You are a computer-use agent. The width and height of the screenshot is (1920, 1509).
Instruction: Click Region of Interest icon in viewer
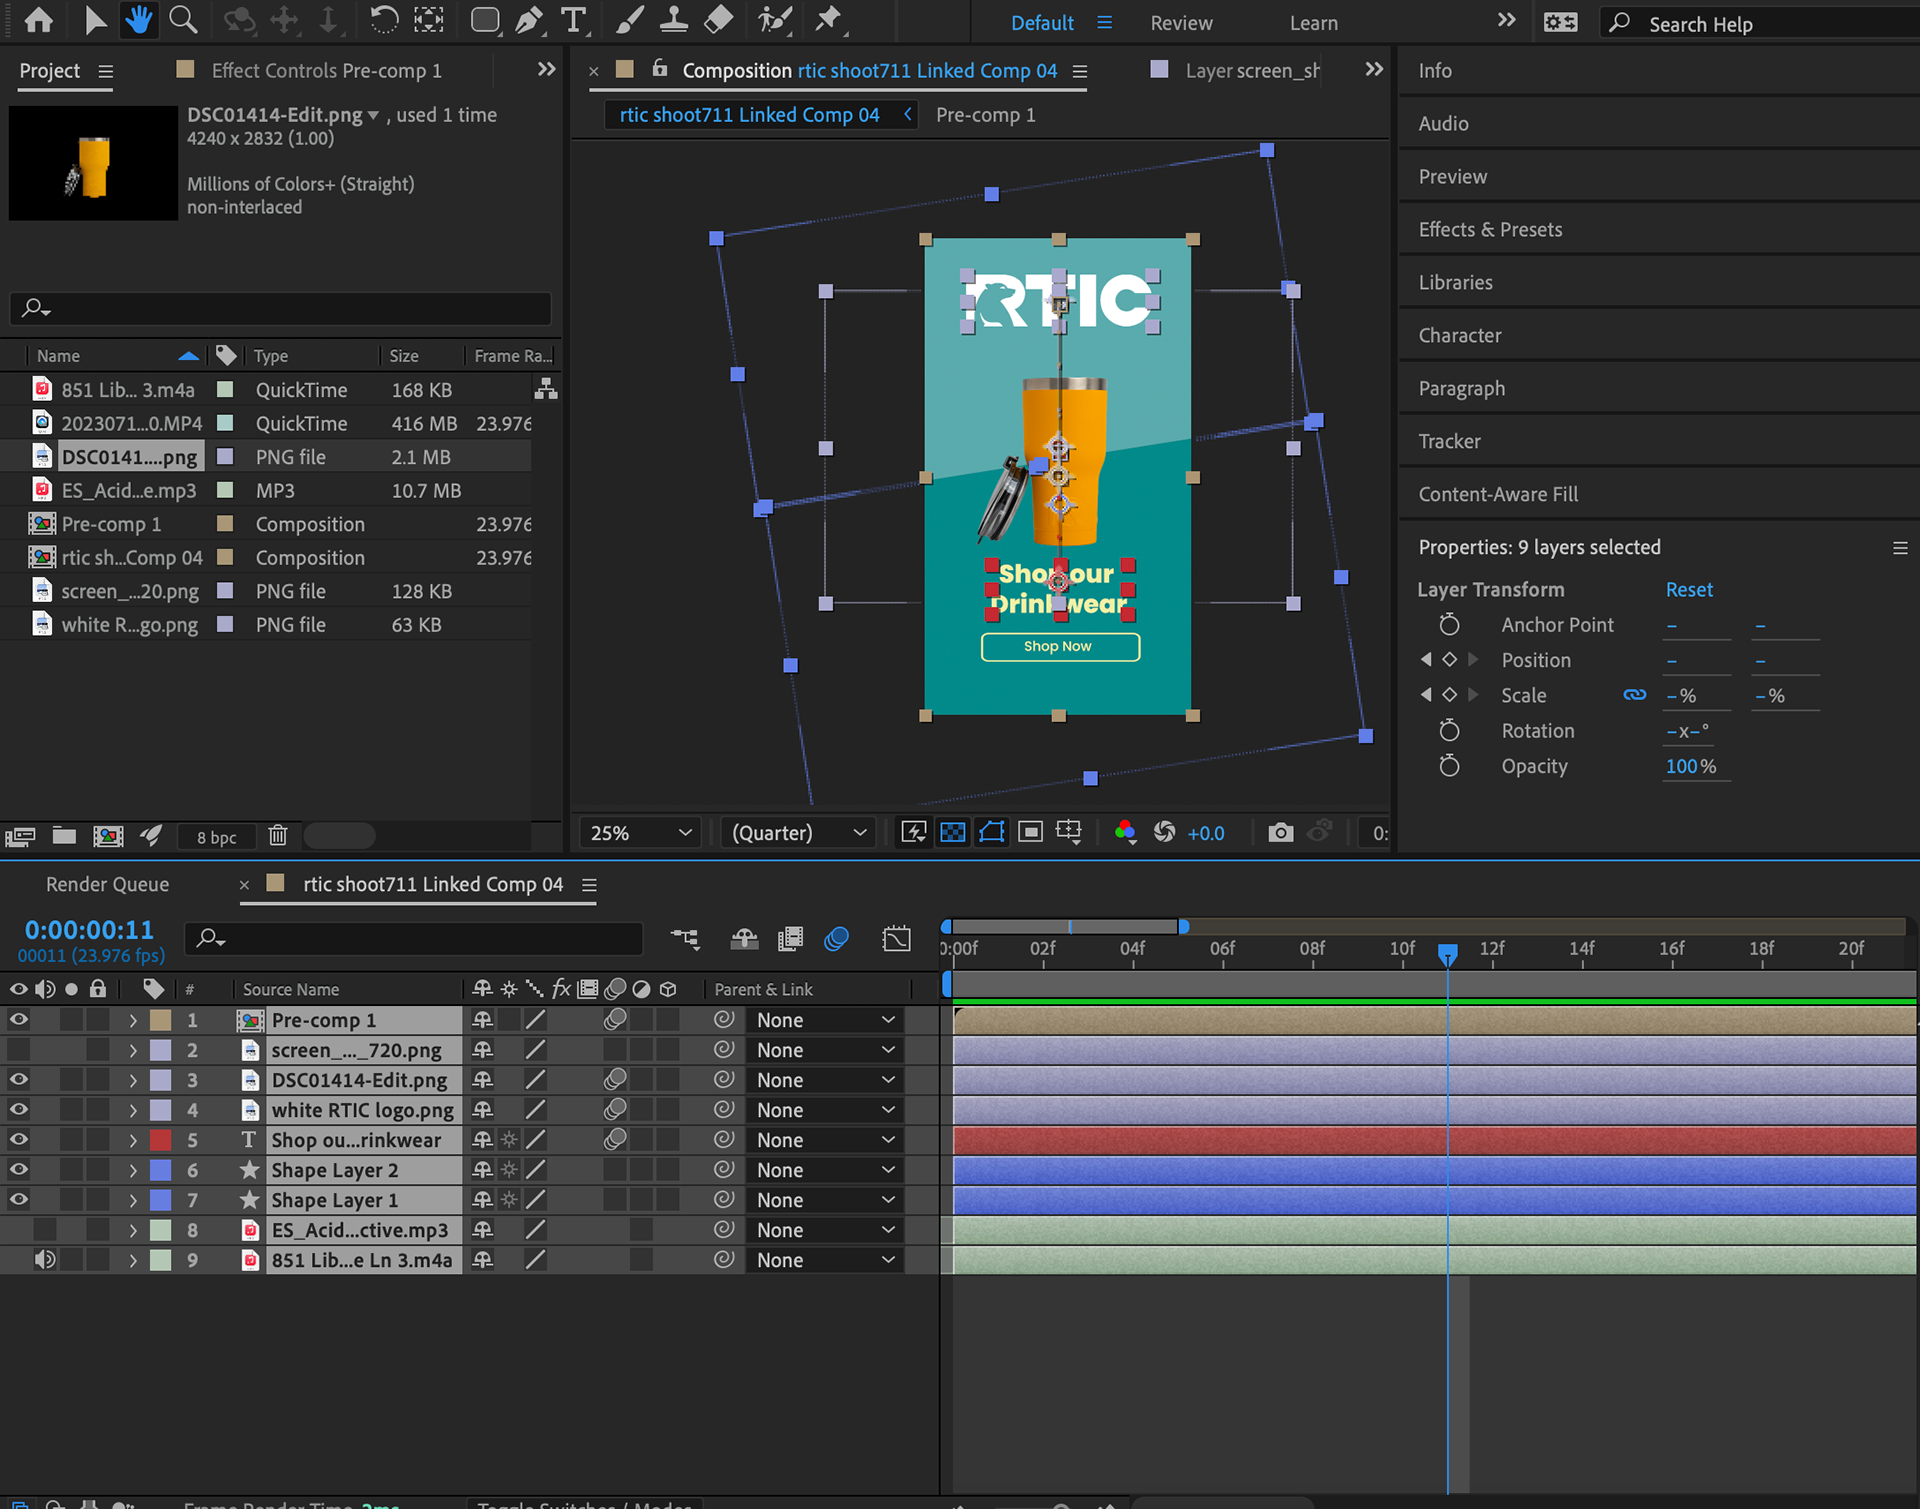pos(1030,832)
